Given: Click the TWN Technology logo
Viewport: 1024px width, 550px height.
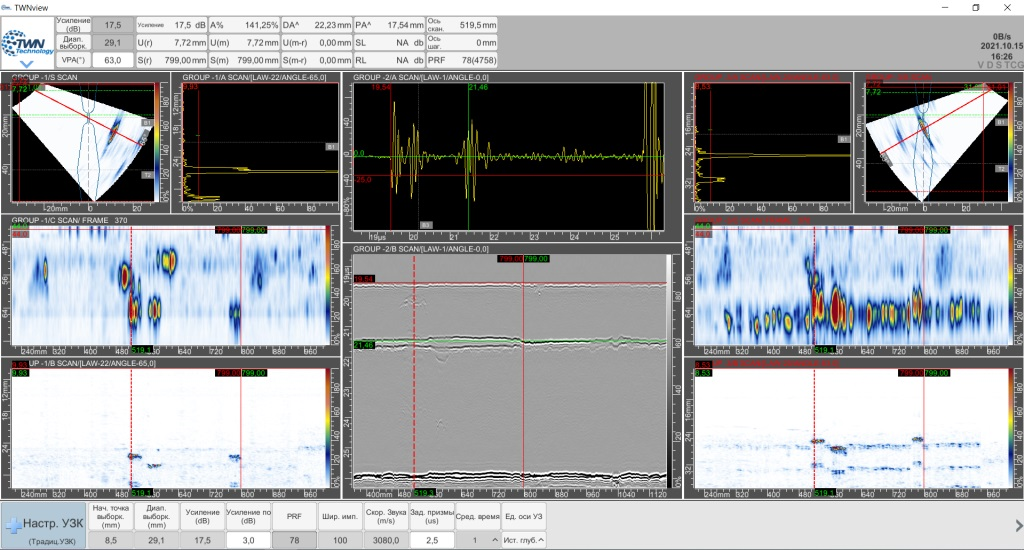Looking at the screenshot, I should tap(27, 43).
